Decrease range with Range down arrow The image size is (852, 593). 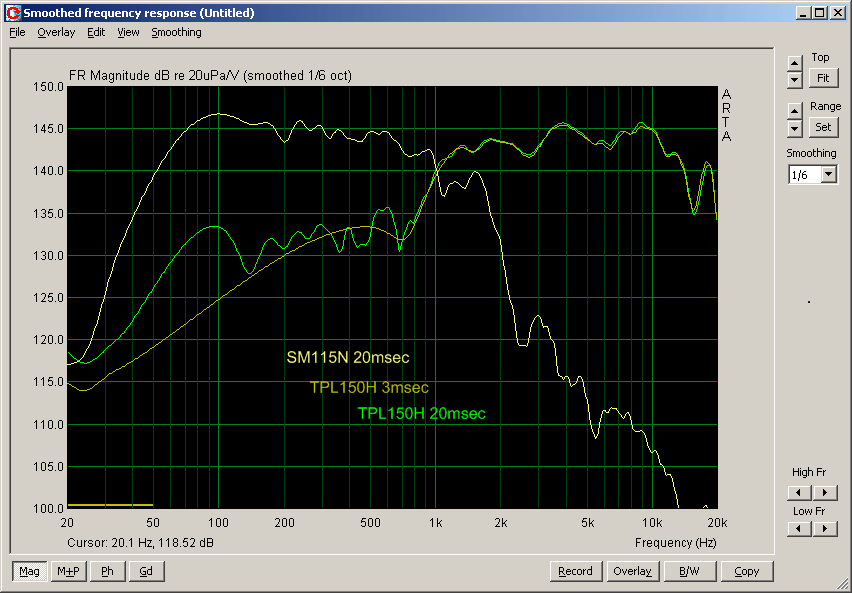click(x=794, y=129)
